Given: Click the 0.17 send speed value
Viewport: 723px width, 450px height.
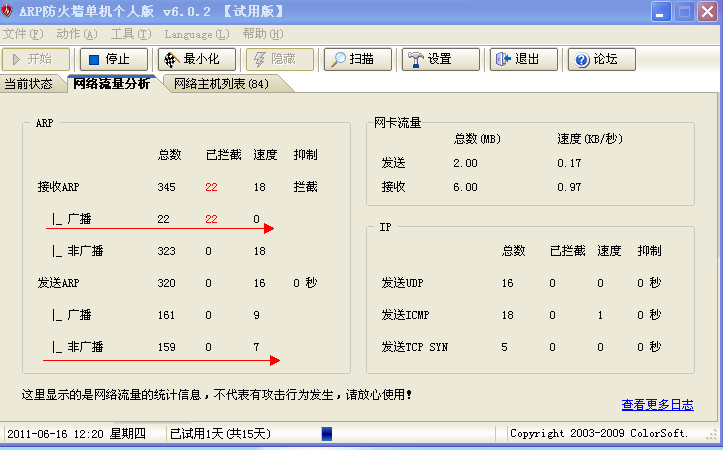Looking at the screenshot, I should click(569, 163).
